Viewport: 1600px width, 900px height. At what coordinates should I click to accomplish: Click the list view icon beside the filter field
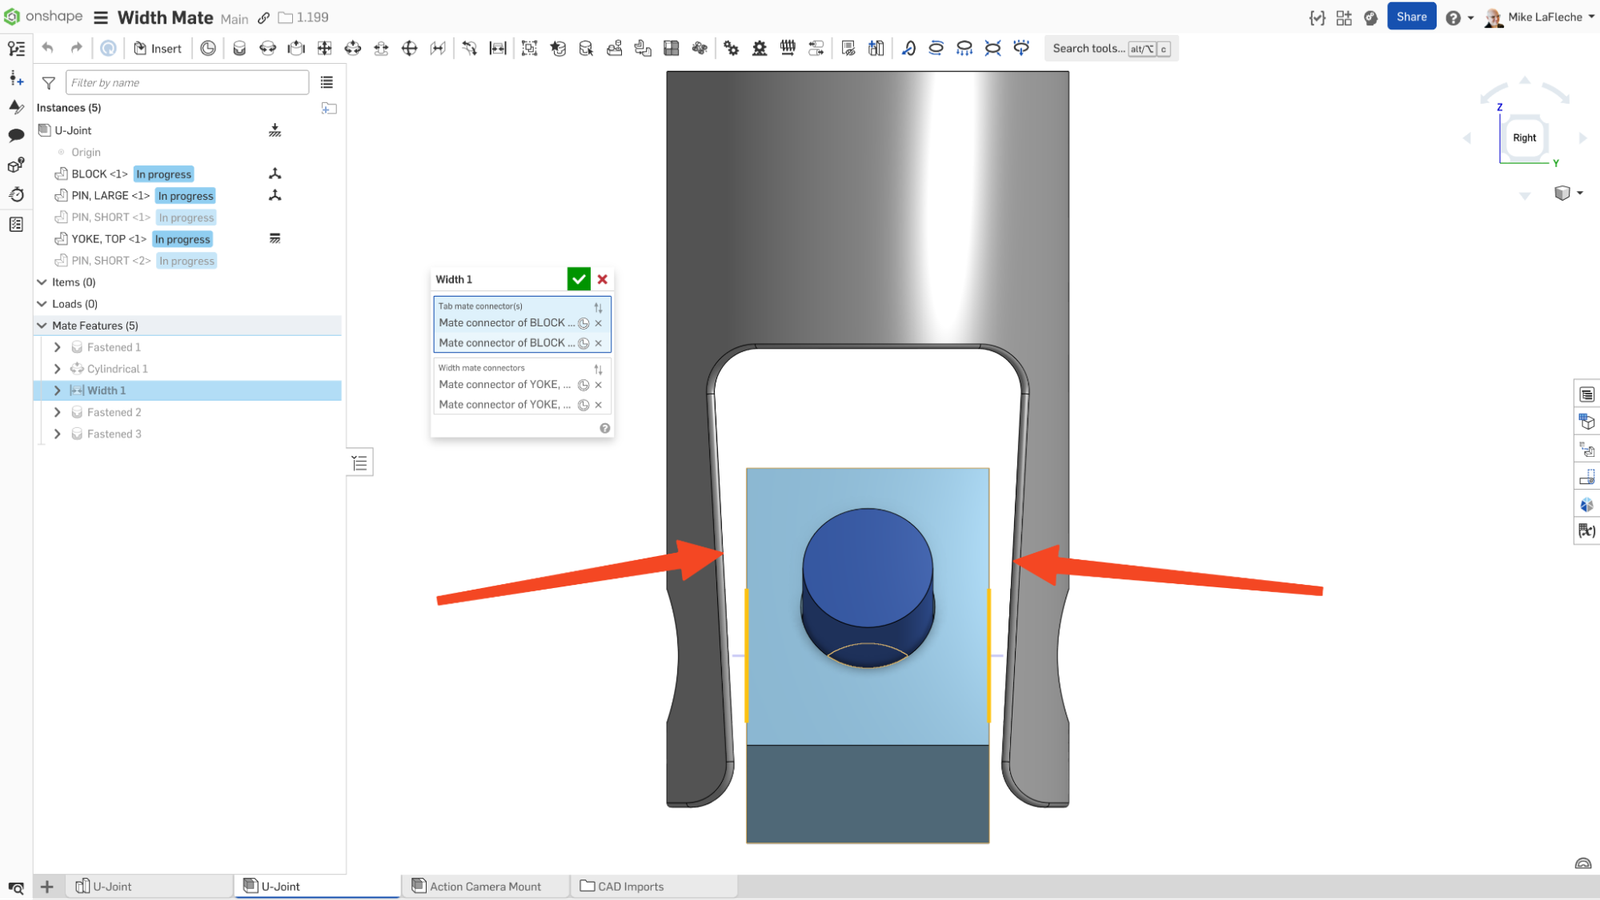326,82
